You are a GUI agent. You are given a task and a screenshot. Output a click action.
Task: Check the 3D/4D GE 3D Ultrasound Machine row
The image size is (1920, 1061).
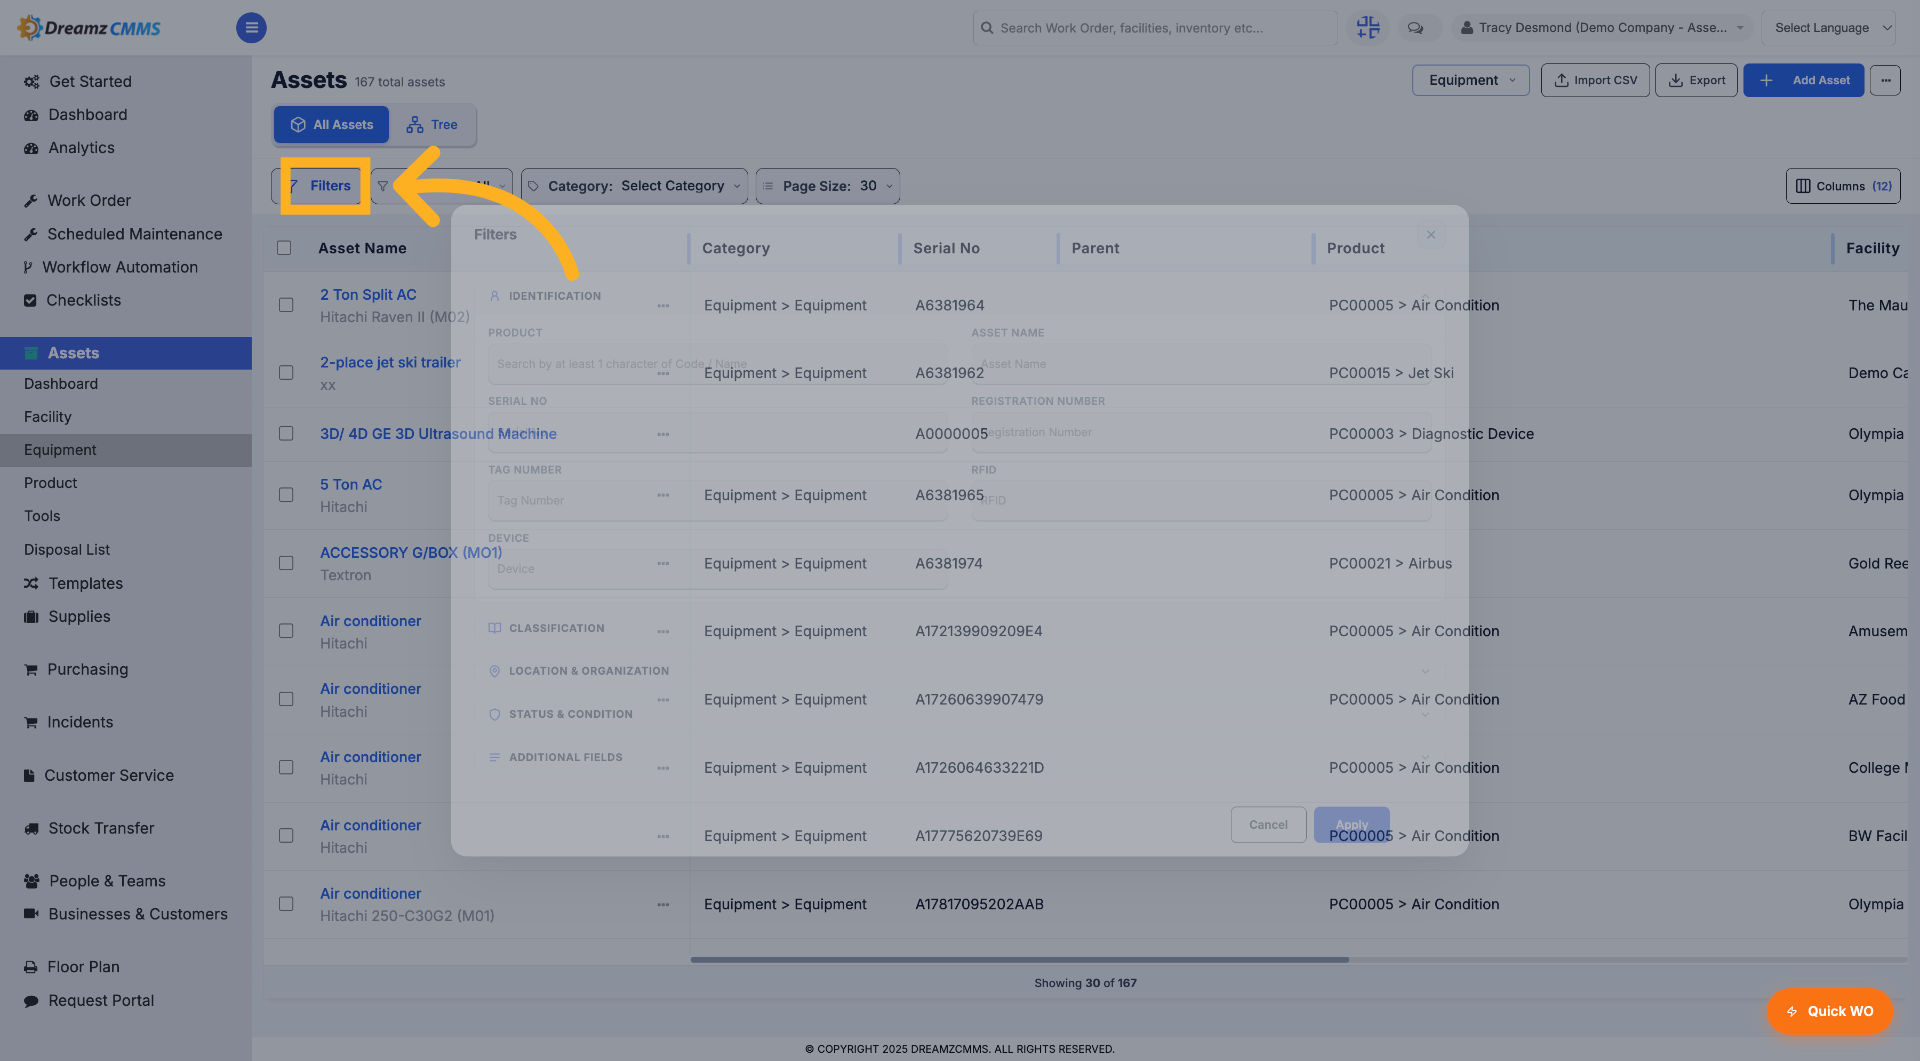(286, 434)
